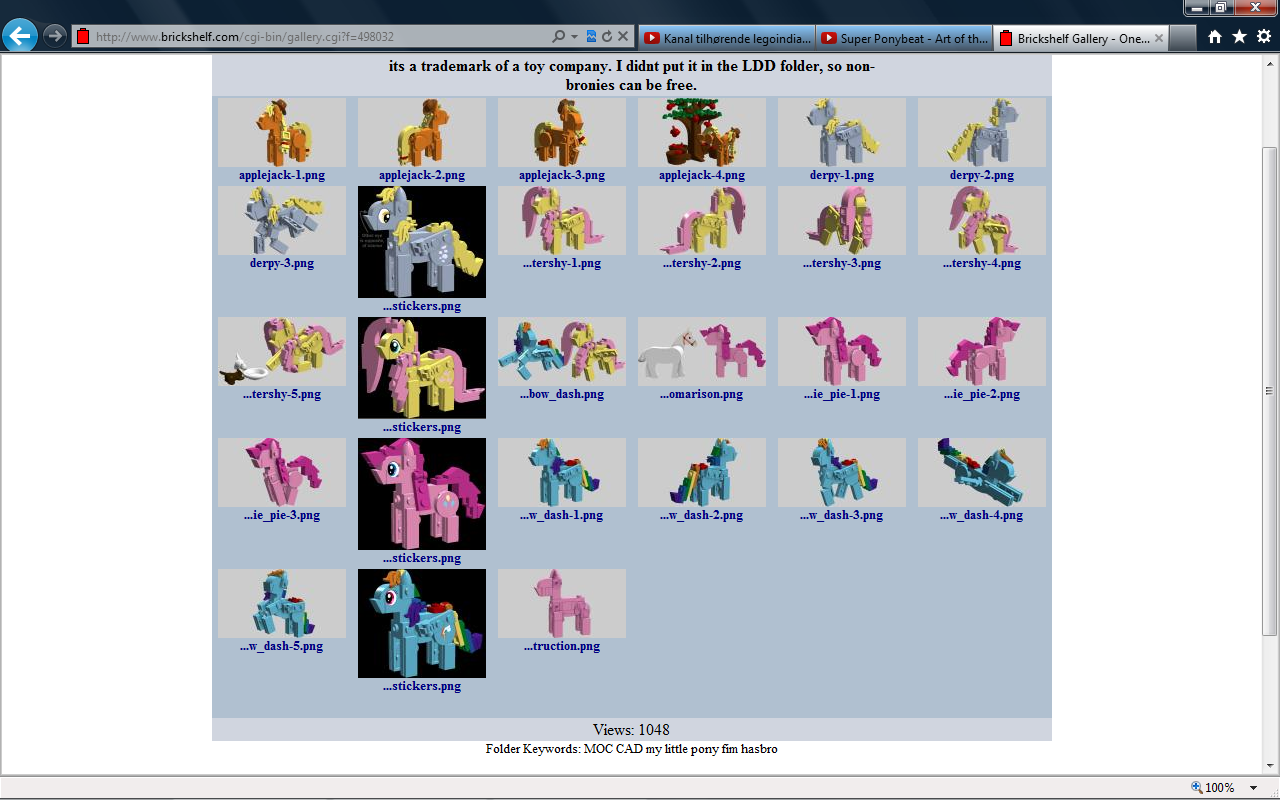
Task: Click the applejack-3.png link text
Action: click(x=562, y=175)
